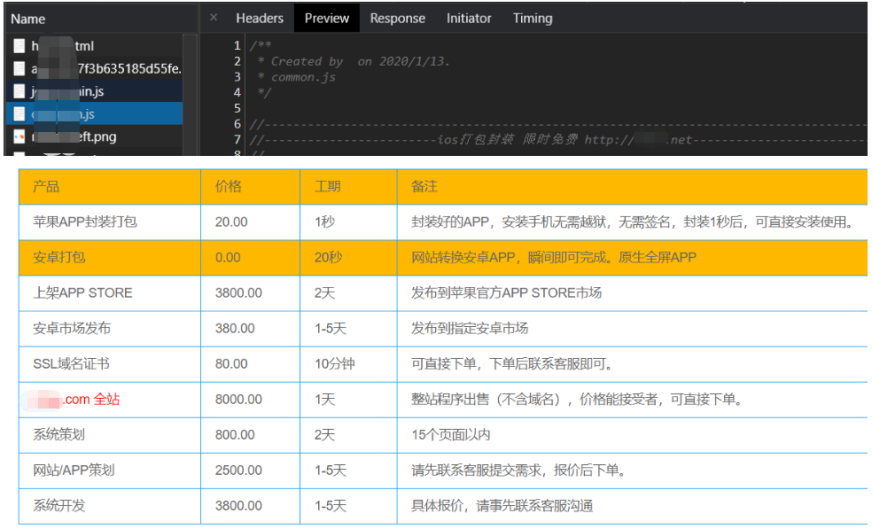Select the request ending in eft.png
The height and width of the screenshot is (530, 873).
(94, 137)
